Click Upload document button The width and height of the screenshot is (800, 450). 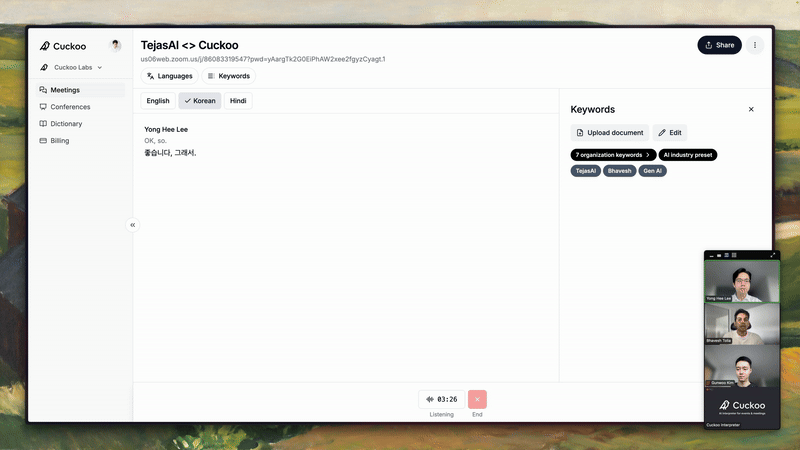pyautogui.click(x=610, y=133)
